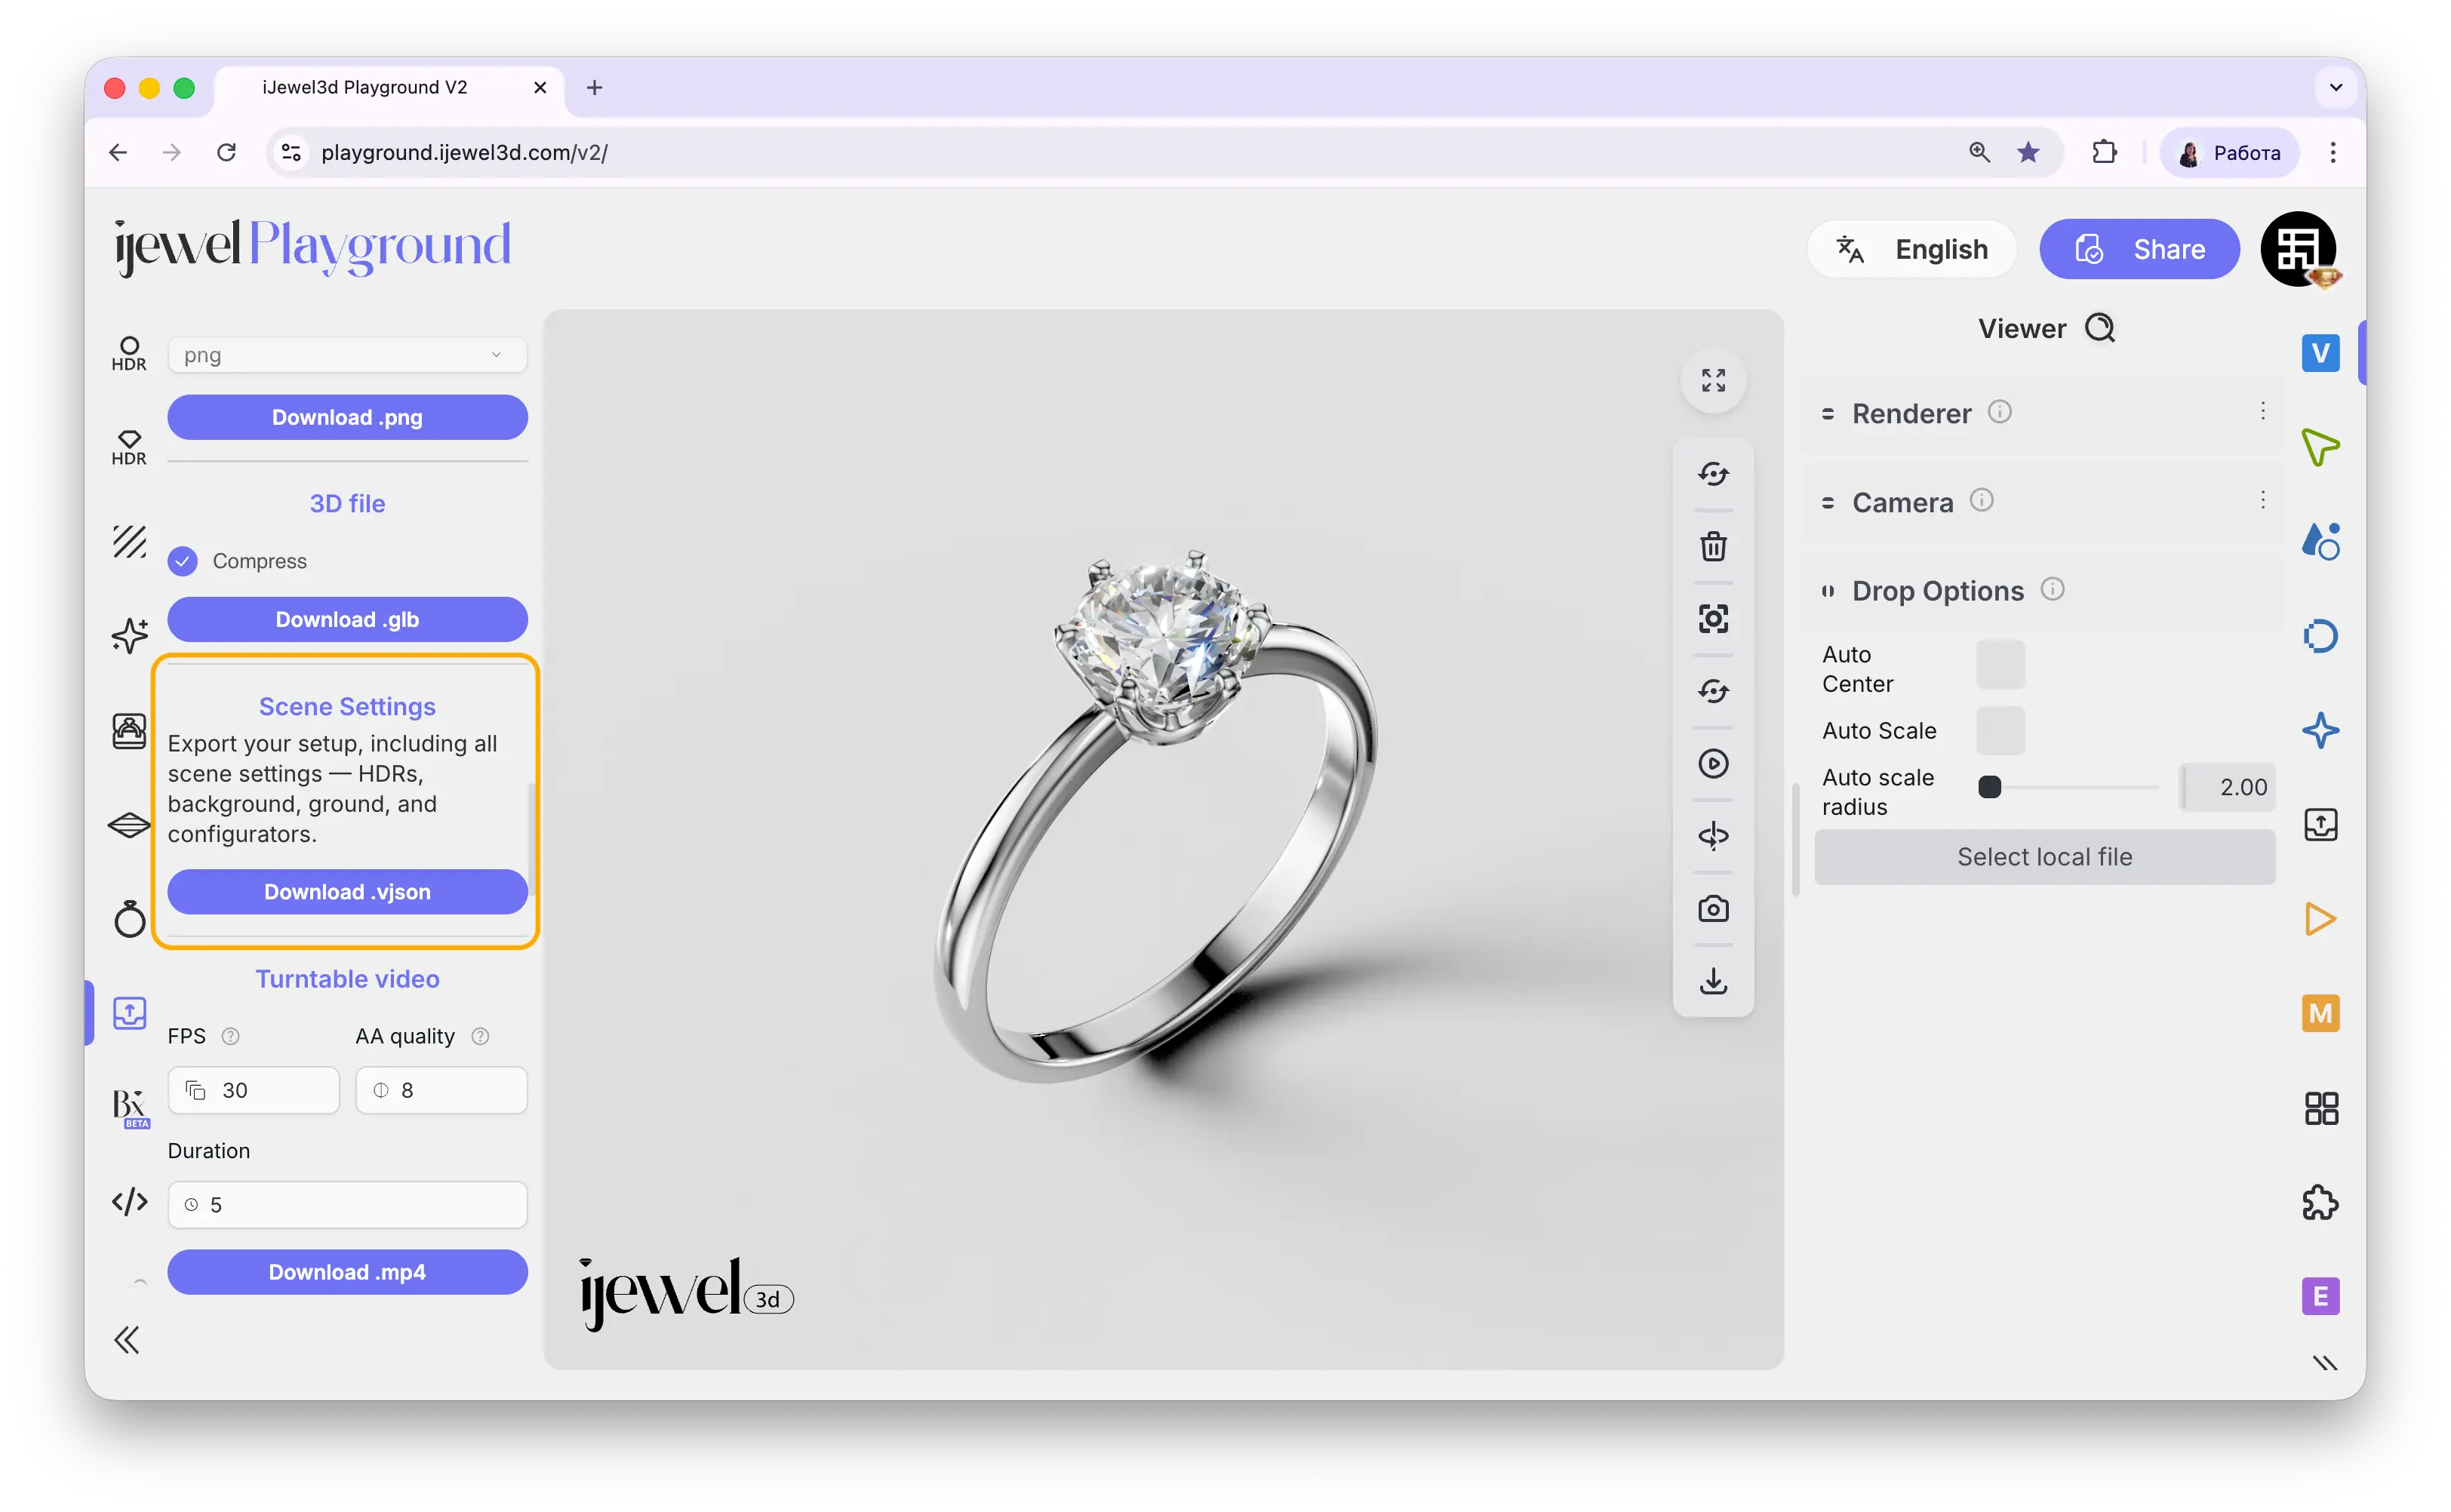Open the striped background sidebar icon

pos(129,541)
